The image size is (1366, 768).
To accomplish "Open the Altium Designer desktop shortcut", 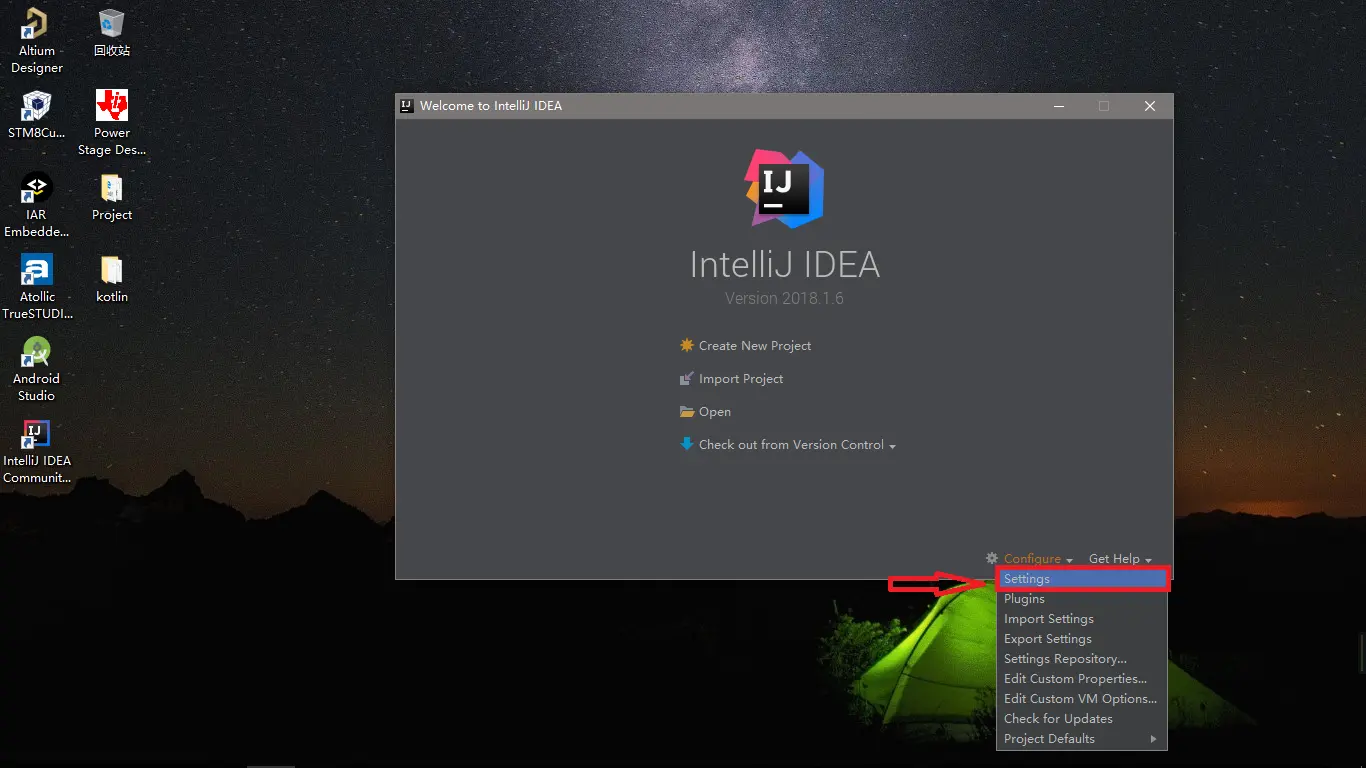I will pyautogui.click(x=37, y=41).
